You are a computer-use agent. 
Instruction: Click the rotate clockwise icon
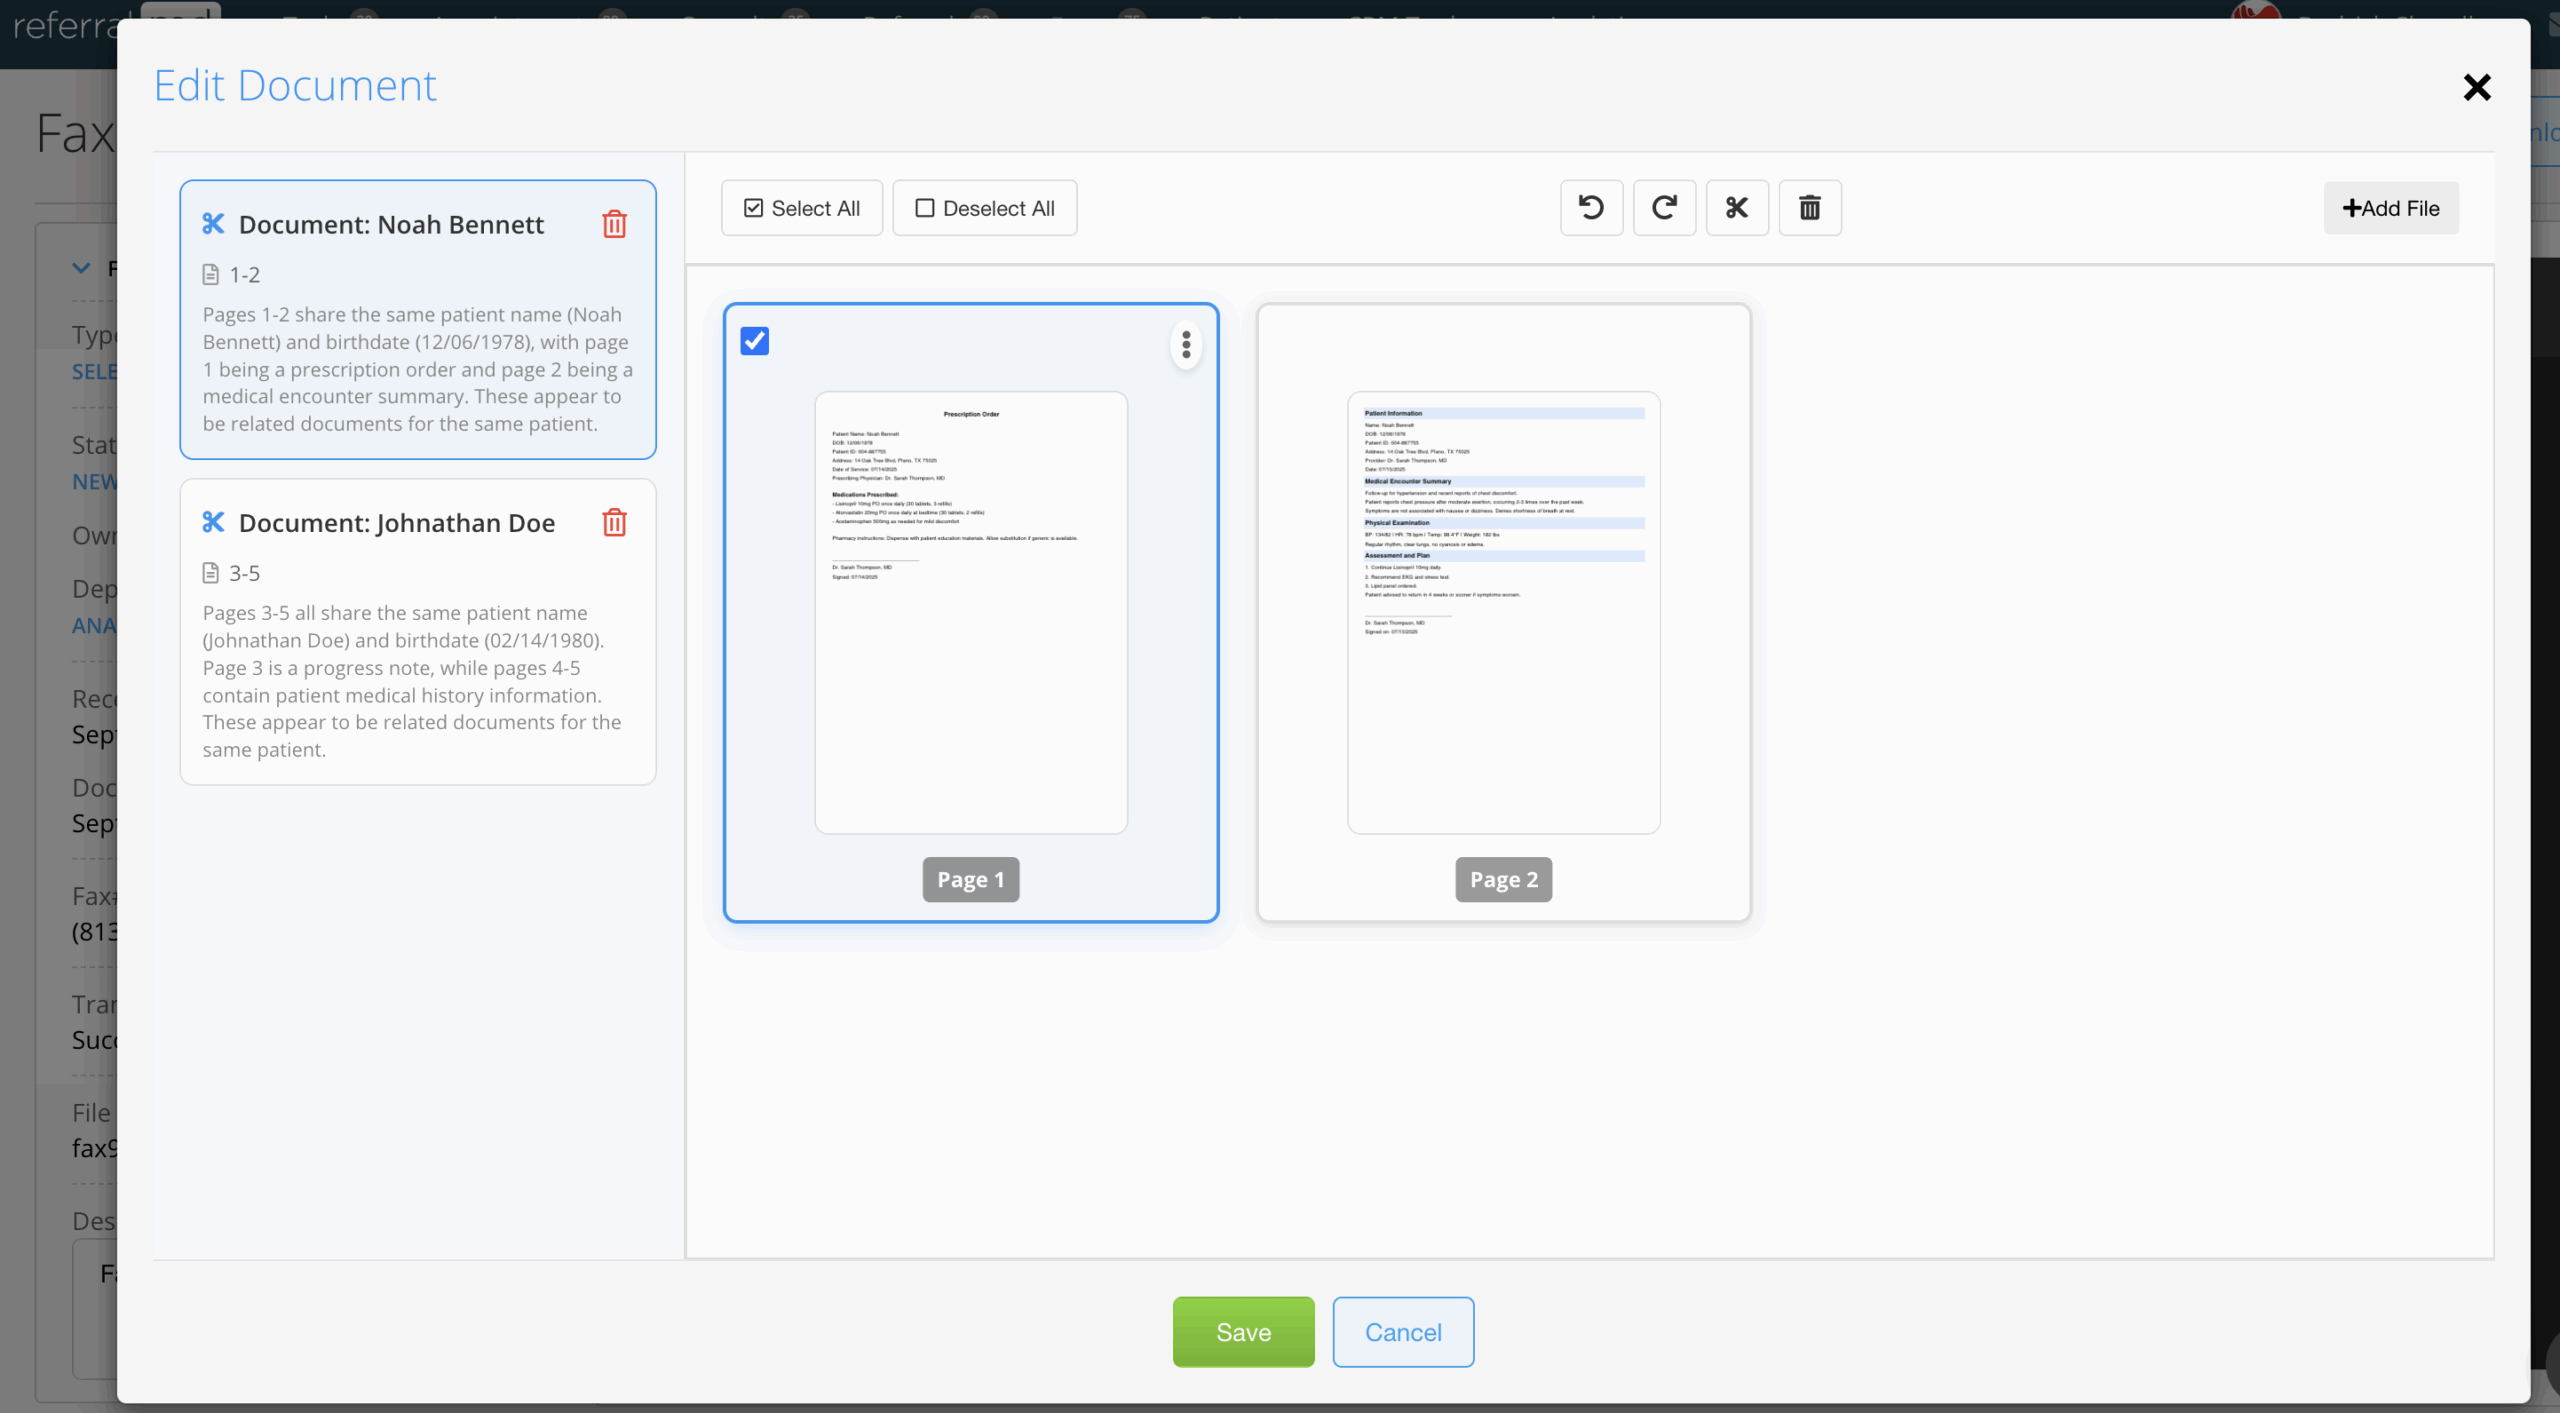coord(1664,208)
